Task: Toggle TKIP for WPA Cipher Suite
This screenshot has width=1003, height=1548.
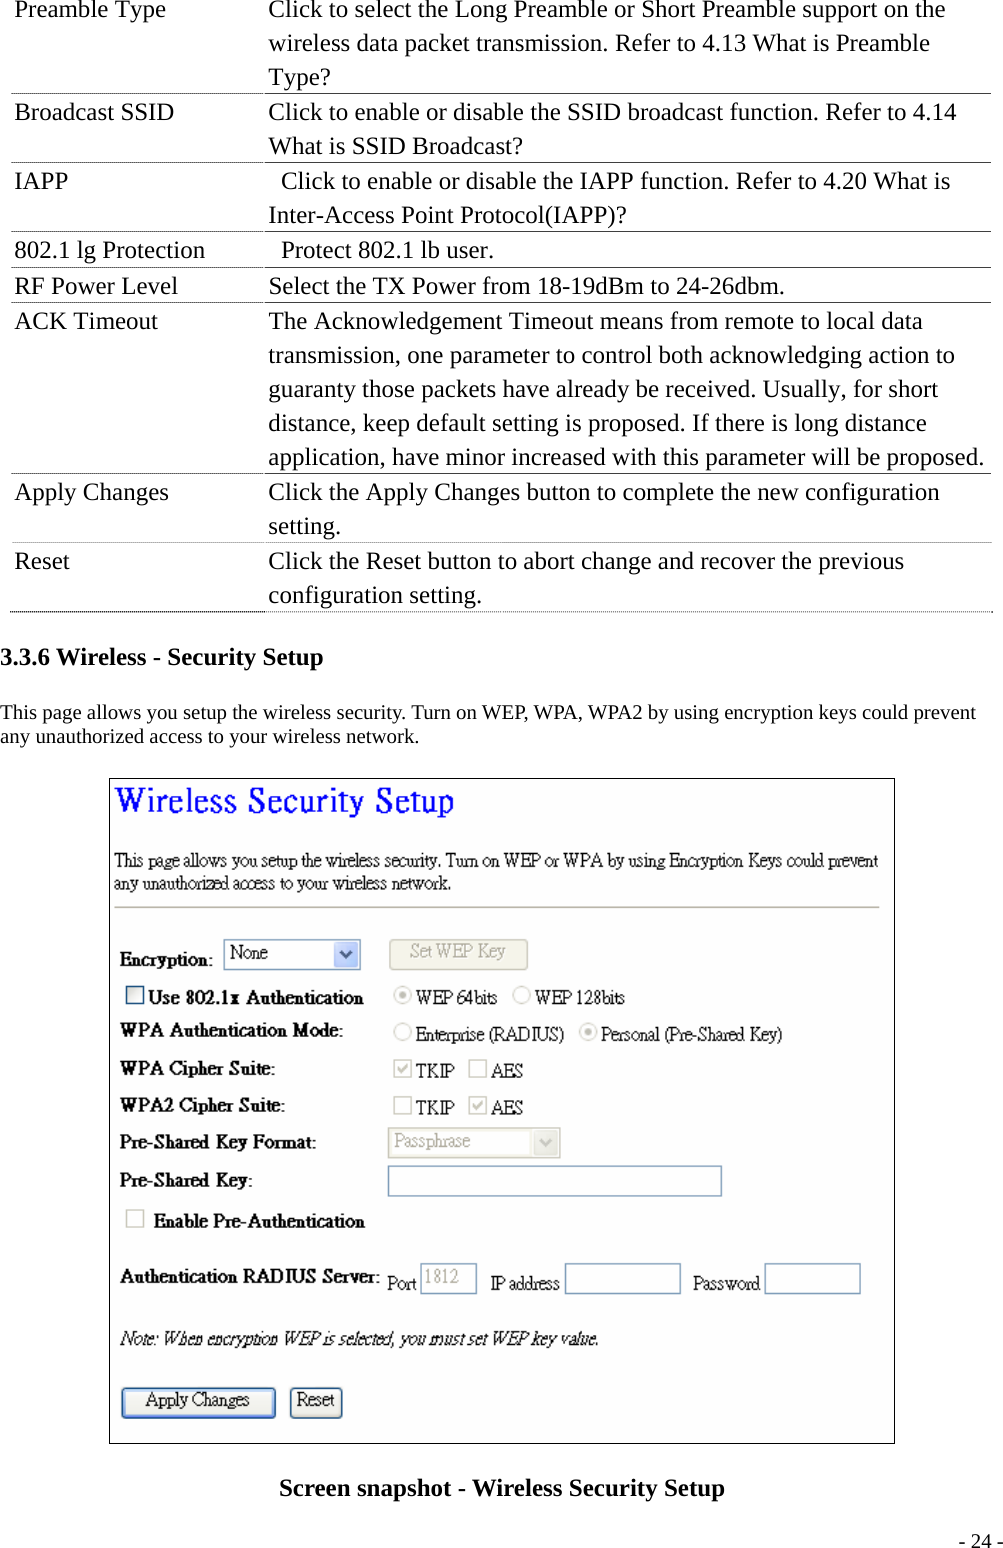Action: [402, 1069]
